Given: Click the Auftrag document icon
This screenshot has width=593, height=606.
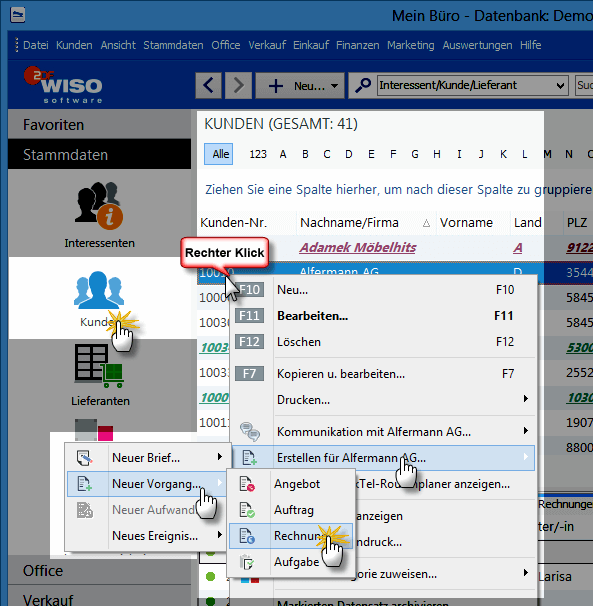Looking at the screenshot, I should 247,510.
